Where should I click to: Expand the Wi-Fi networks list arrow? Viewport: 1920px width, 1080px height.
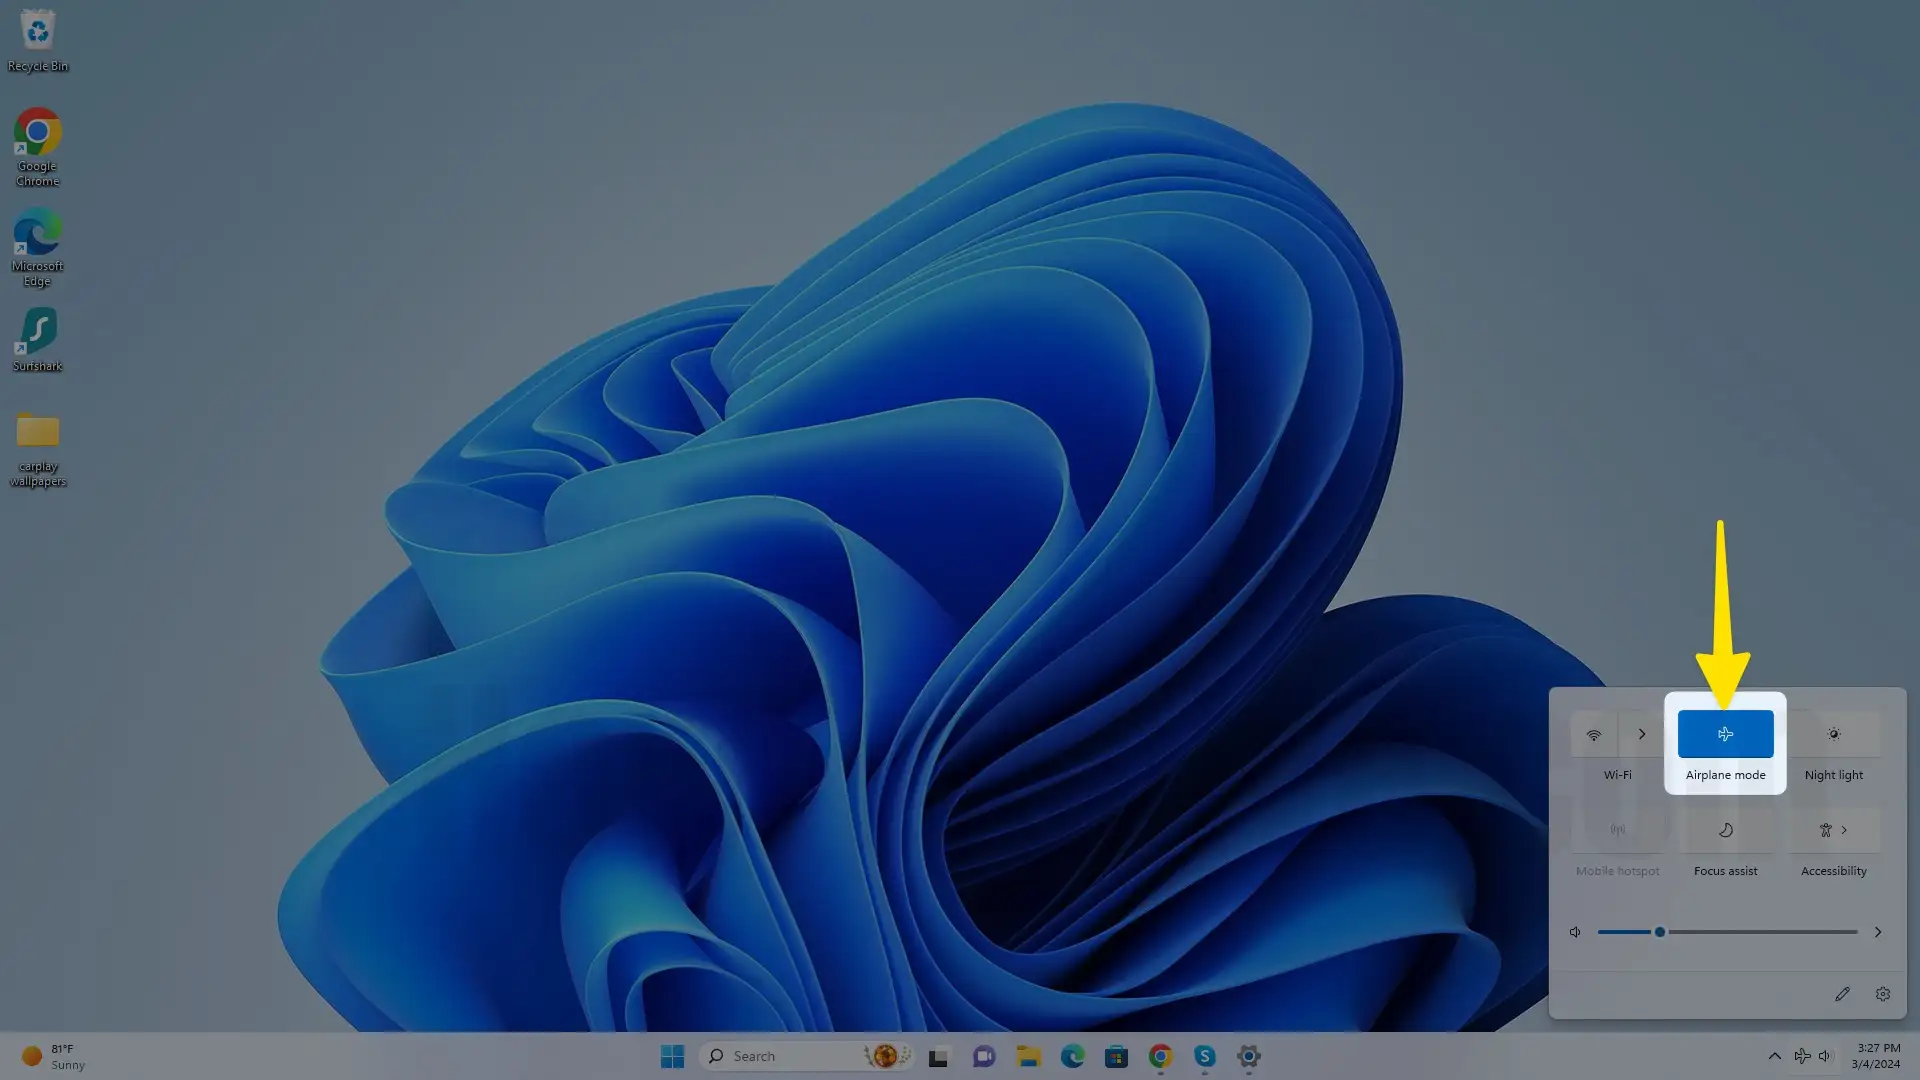[x=1641, y=735]
